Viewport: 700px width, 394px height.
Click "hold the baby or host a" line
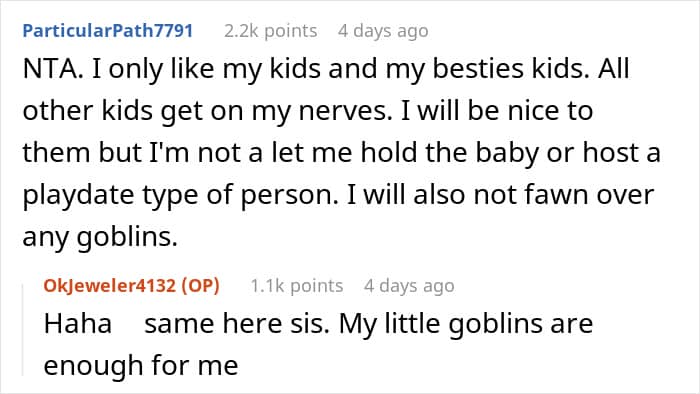click(510, 153)
